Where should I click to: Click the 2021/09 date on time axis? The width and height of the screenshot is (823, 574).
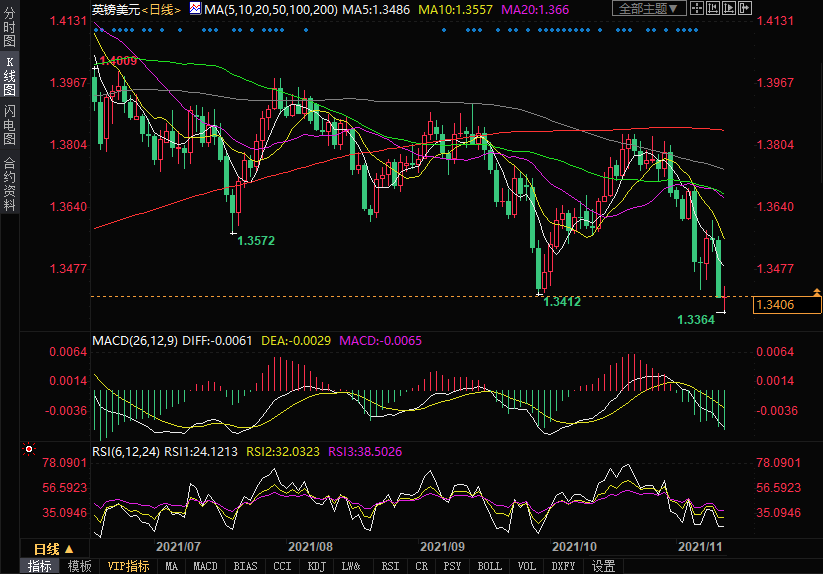pos(441,548)
